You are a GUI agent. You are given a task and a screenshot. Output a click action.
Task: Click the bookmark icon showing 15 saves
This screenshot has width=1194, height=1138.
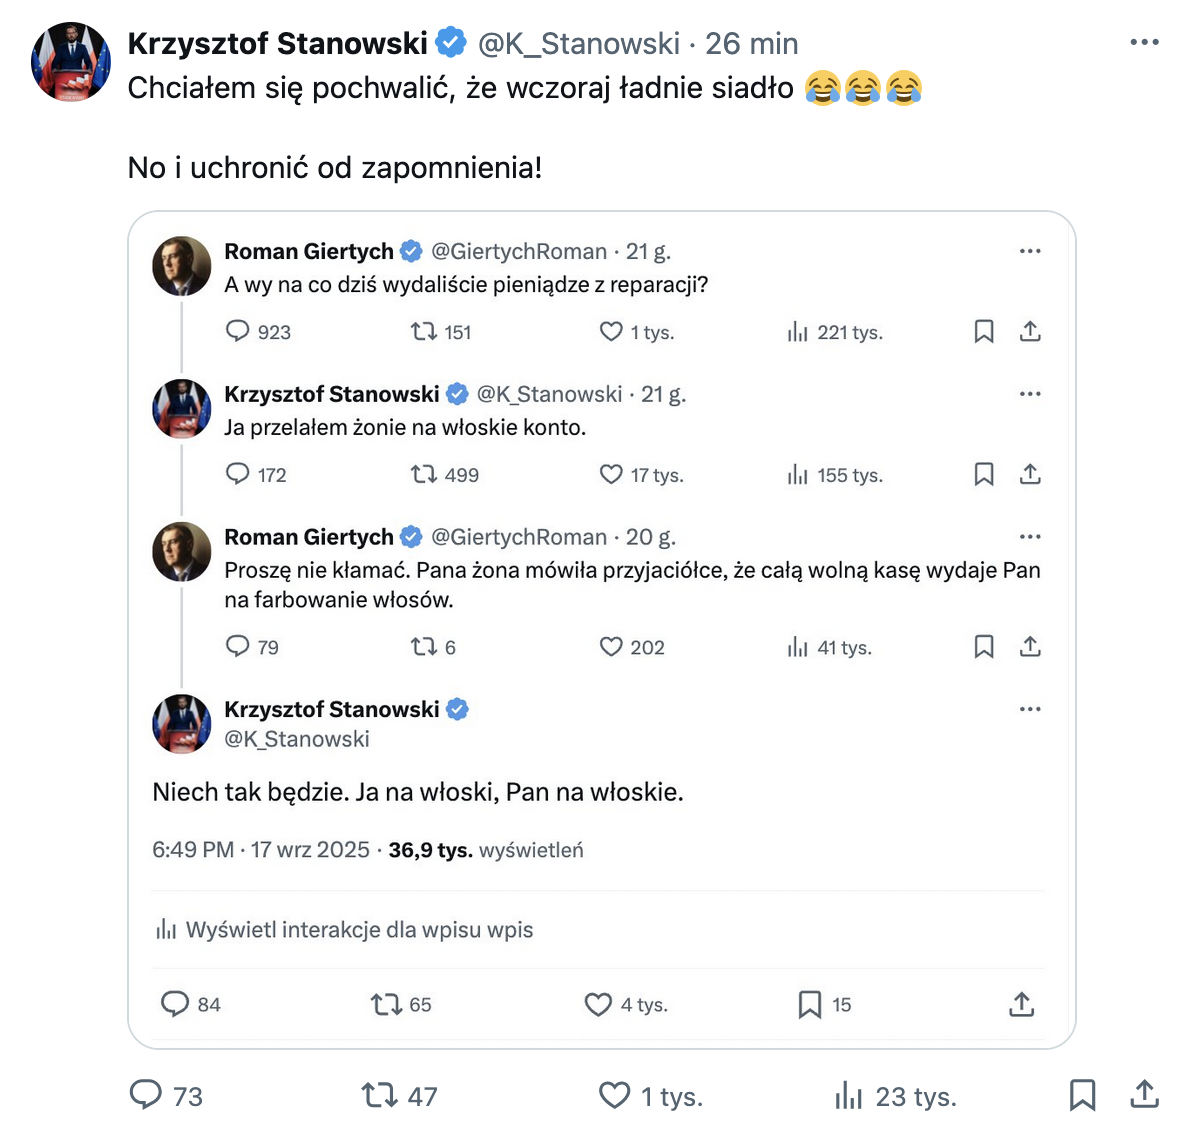[810, 1004]
